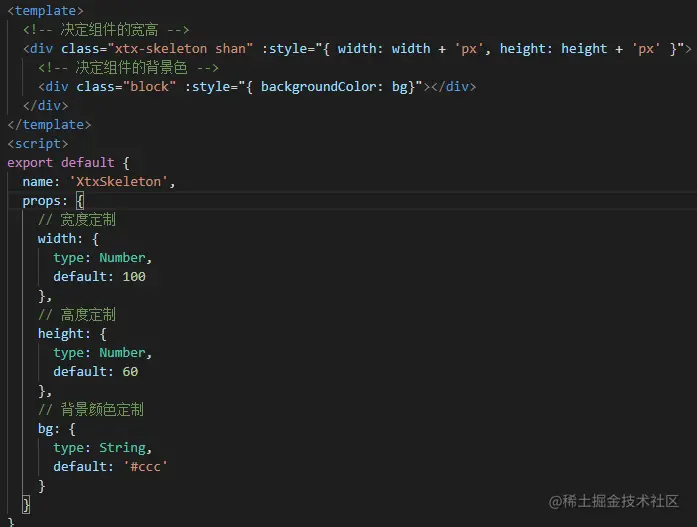This screenshot has height=527, width=697.
Task: Click the height prop definition
Action: 72,334
